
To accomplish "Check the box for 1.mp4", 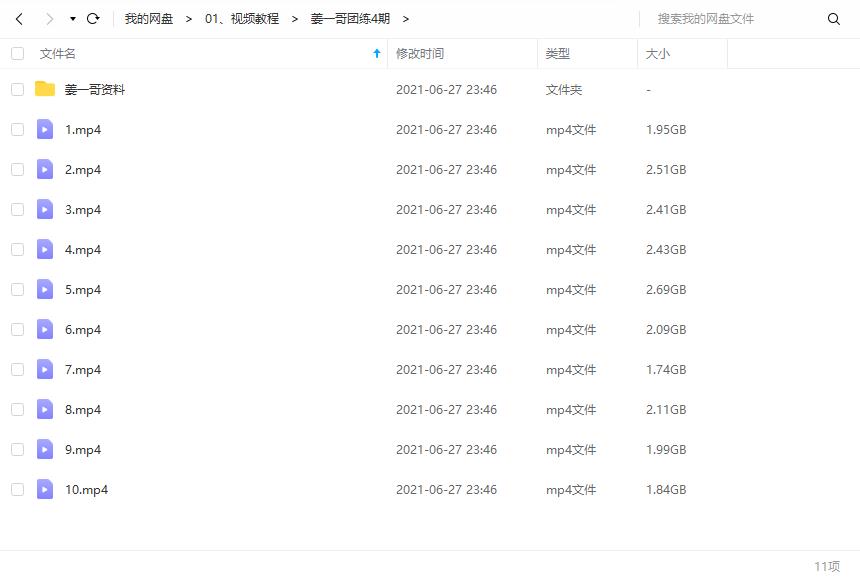I will coord(18,129).
